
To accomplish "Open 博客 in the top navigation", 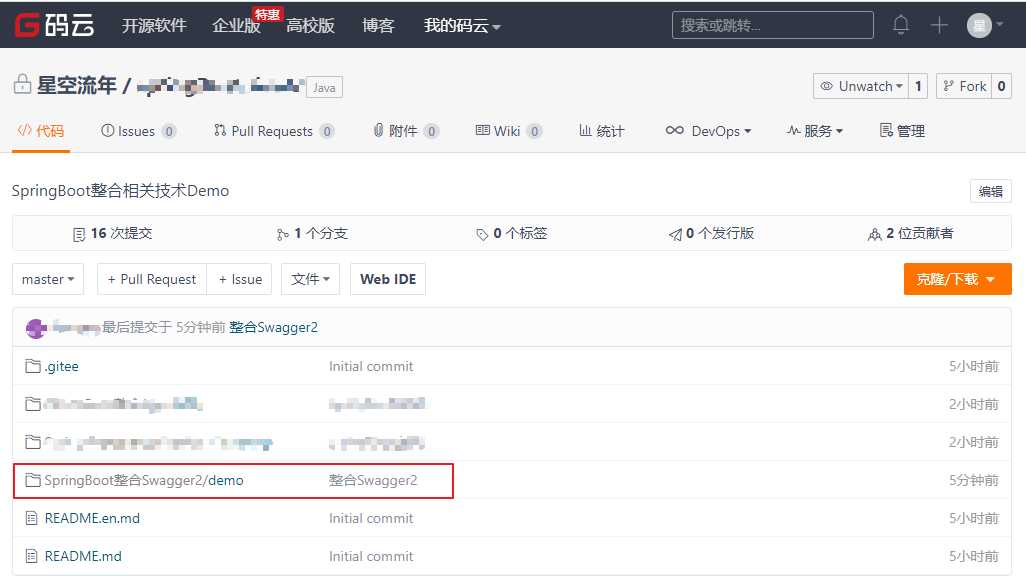I will click(378, 26).
